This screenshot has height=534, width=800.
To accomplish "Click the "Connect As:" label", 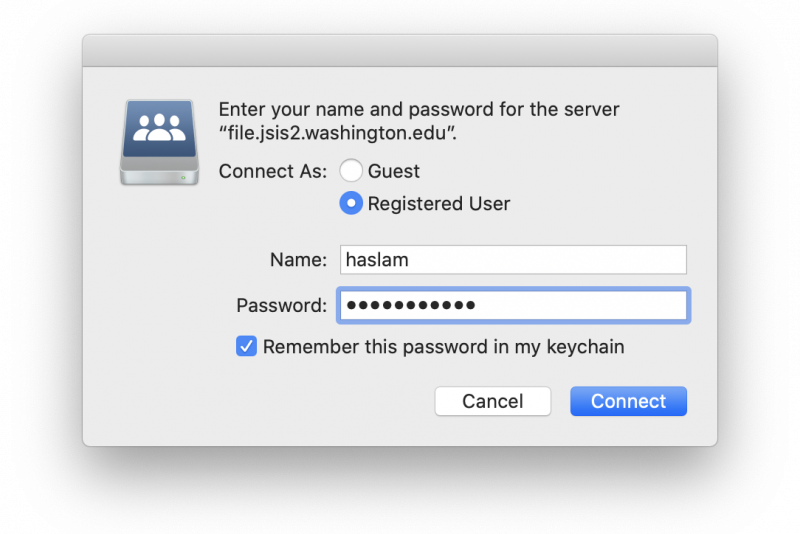I will pos(273,171).
